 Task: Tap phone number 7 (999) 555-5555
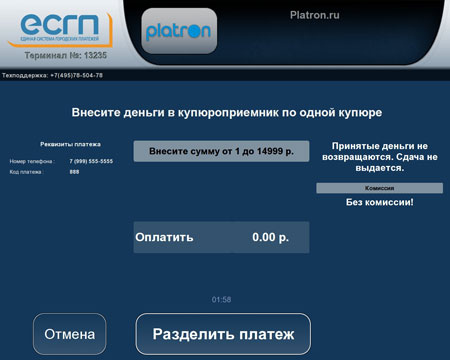tap(91, 161)
